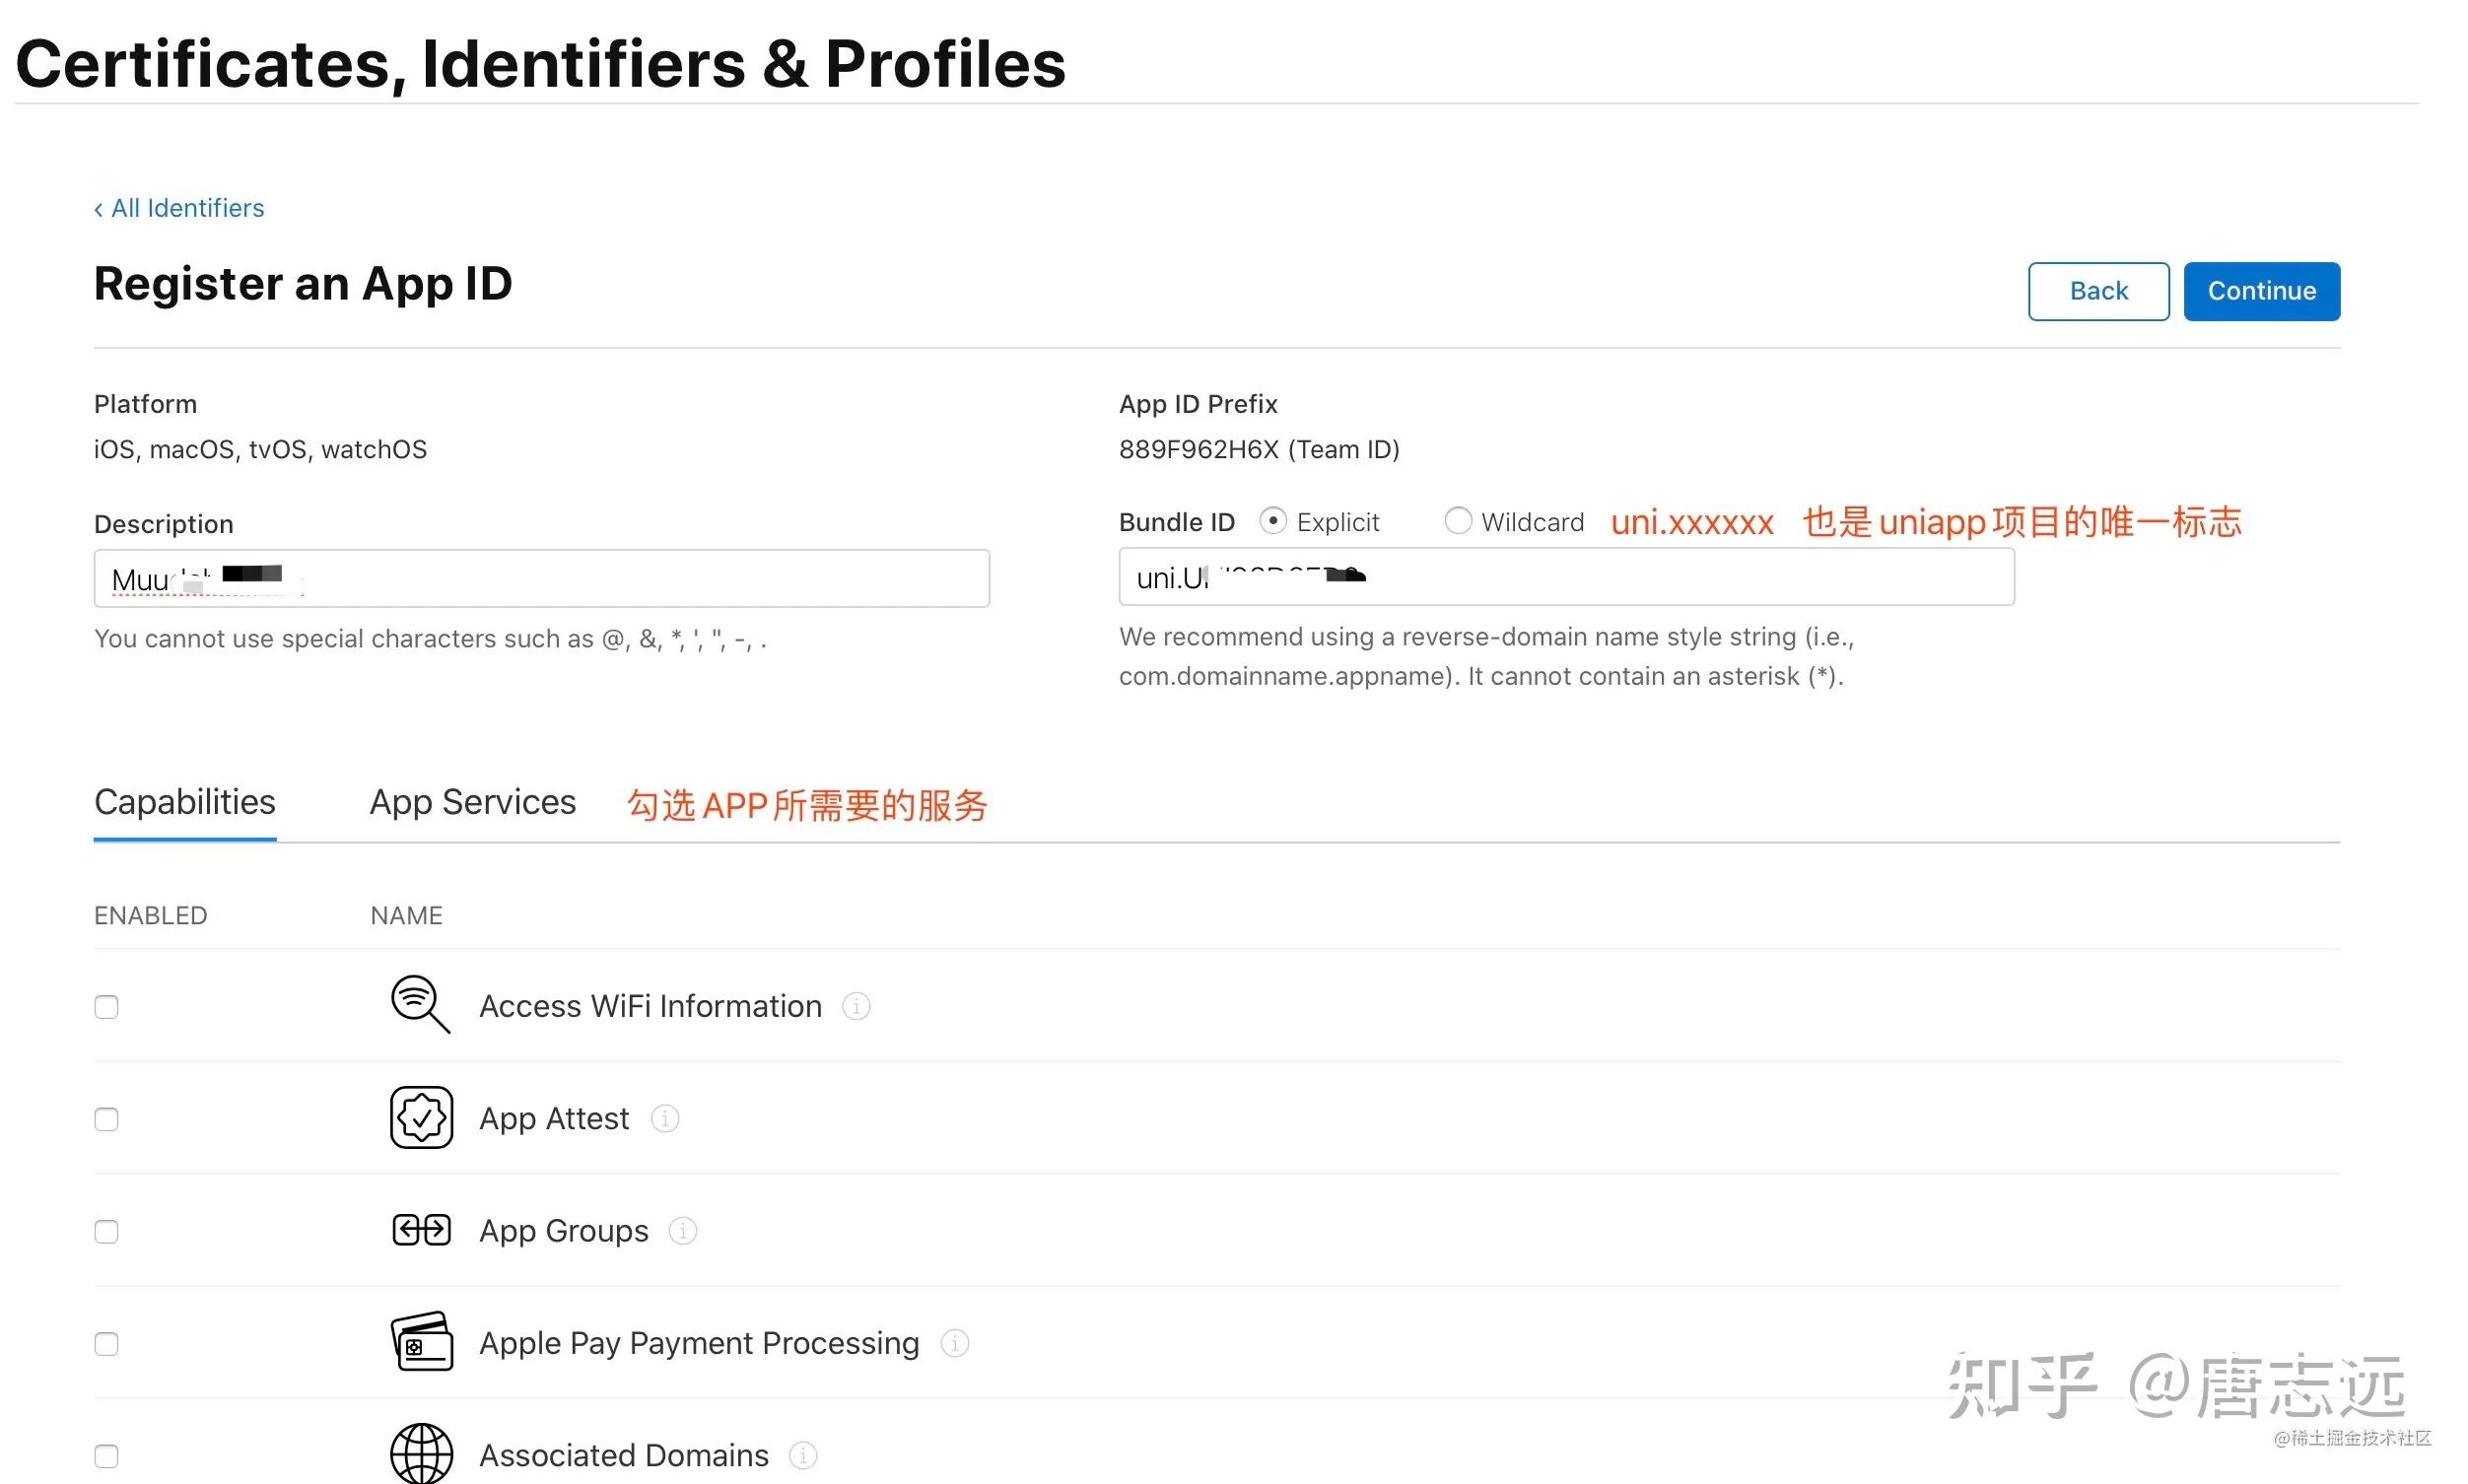Go back via All Identifiers link
The height and width of the screenshot is (1484, 2468).
pos(178,207)
